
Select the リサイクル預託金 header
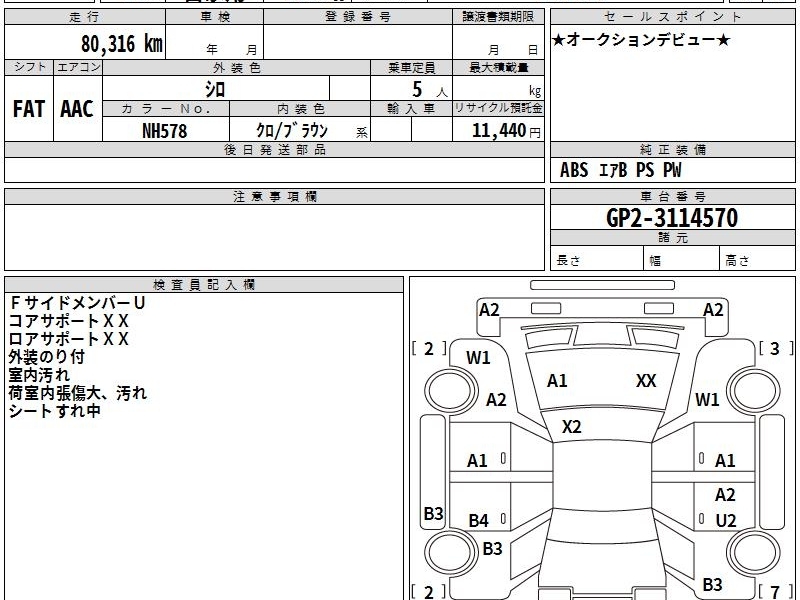click(x=498, y=109)
